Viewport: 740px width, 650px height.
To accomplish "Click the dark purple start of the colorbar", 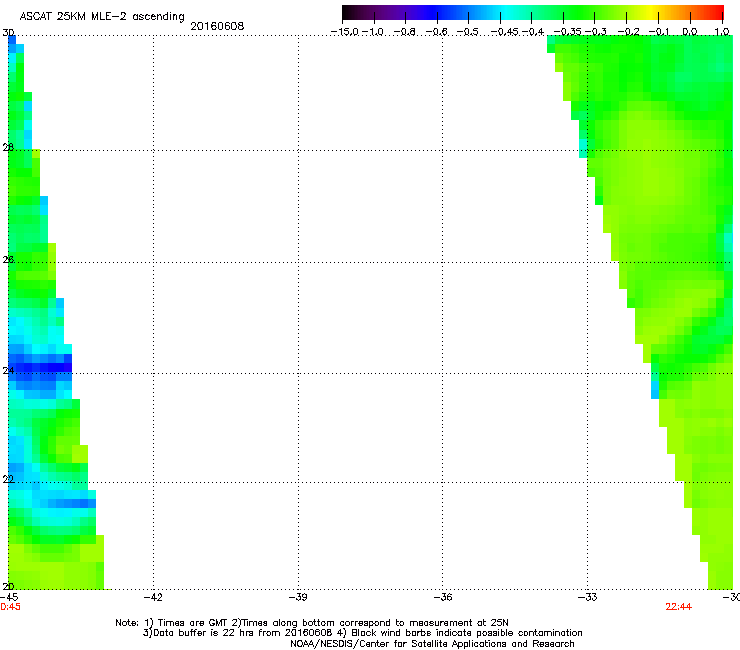I will click(x=352, y=12).
